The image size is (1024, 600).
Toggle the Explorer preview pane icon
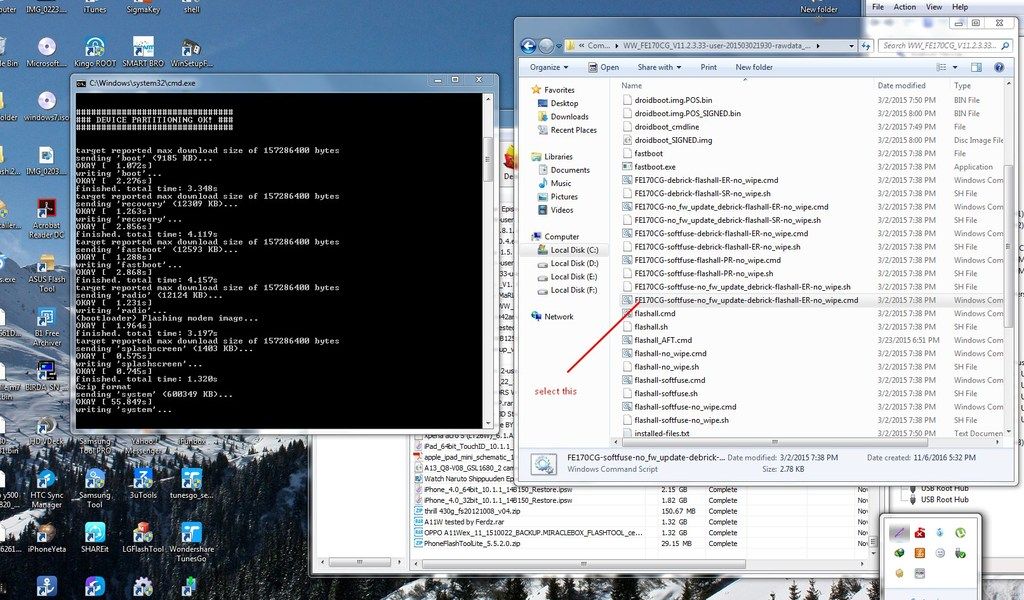[x=976, y=67]
